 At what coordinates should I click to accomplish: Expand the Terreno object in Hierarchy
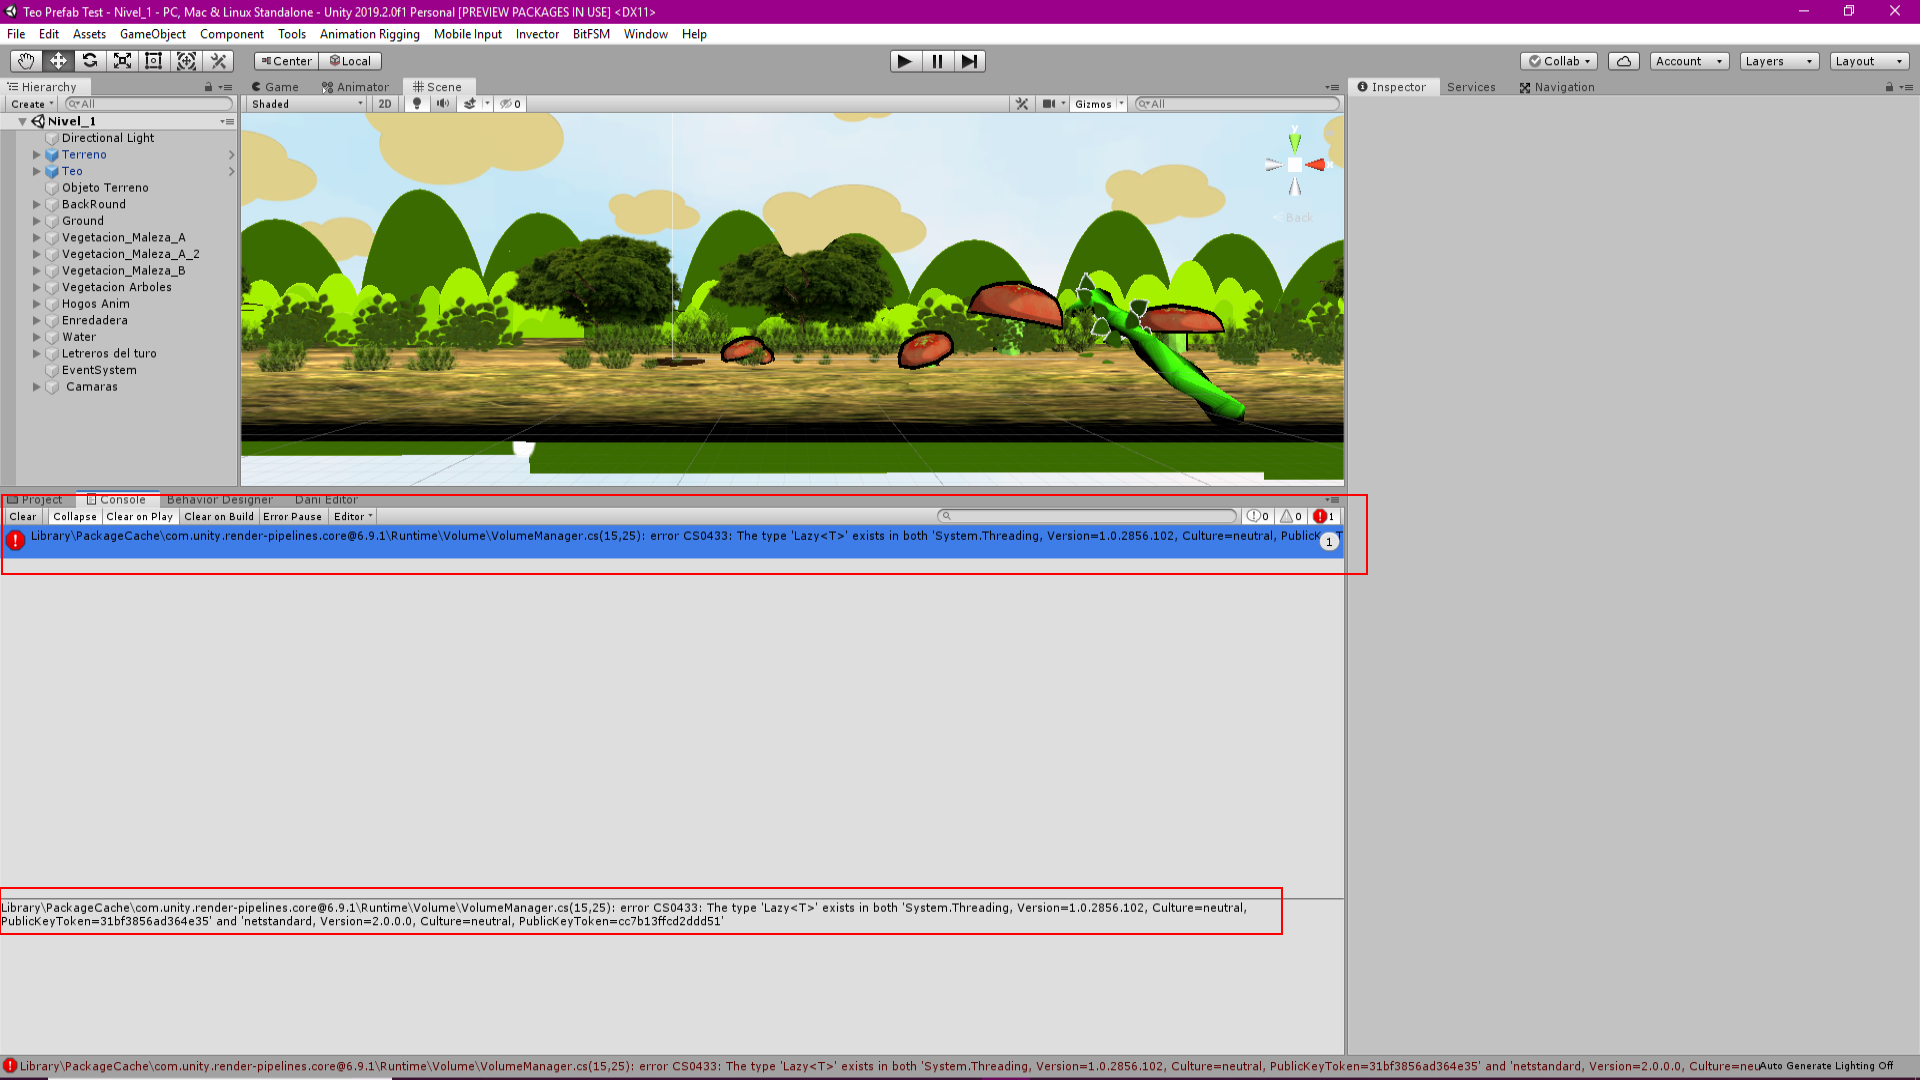[37, 155]
